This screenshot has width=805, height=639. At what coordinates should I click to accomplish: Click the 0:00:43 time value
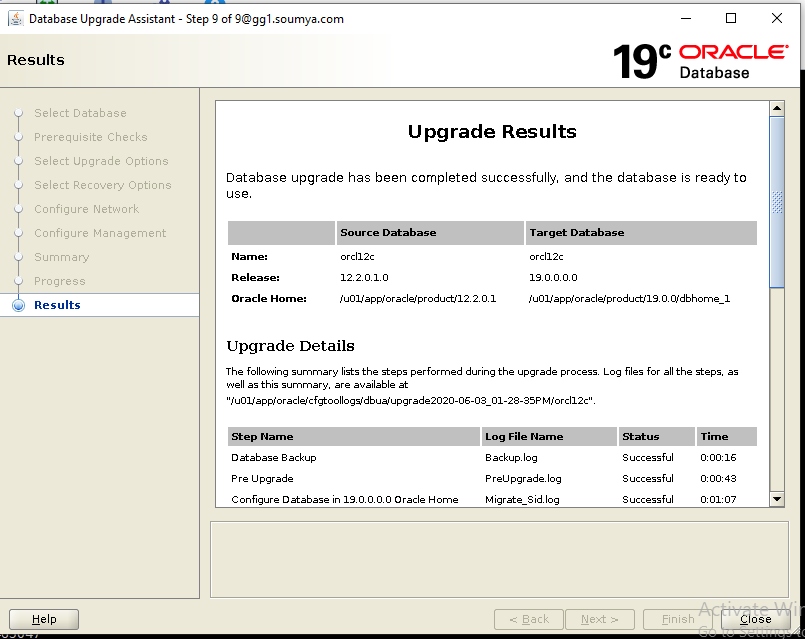coord(718,478)
